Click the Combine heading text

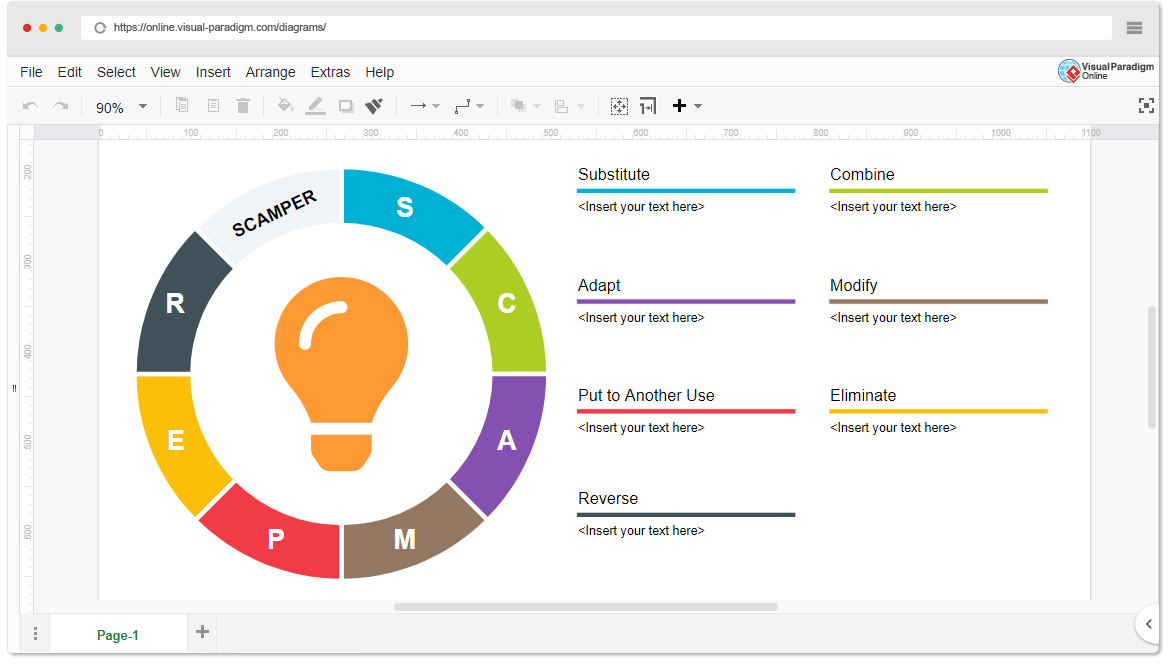click(862, 175)
